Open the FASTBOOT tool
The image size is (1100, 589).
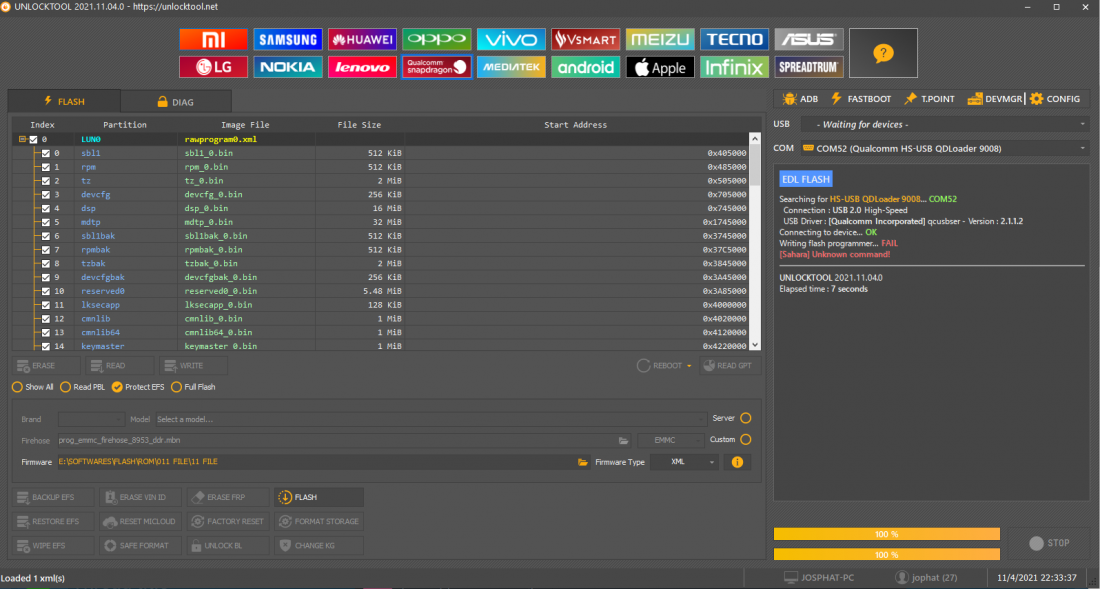click(x=861, y=99)
